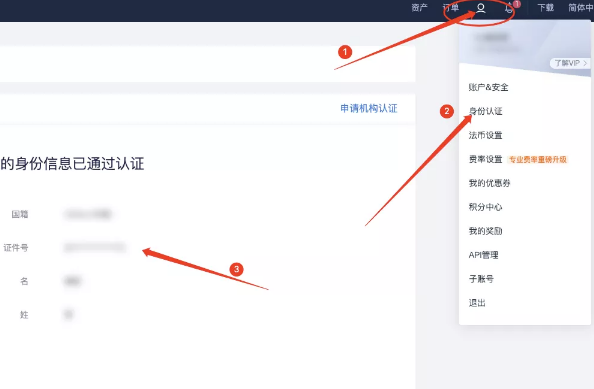
Task: Select 费率设置 menu item
Action: click(485, 159)
